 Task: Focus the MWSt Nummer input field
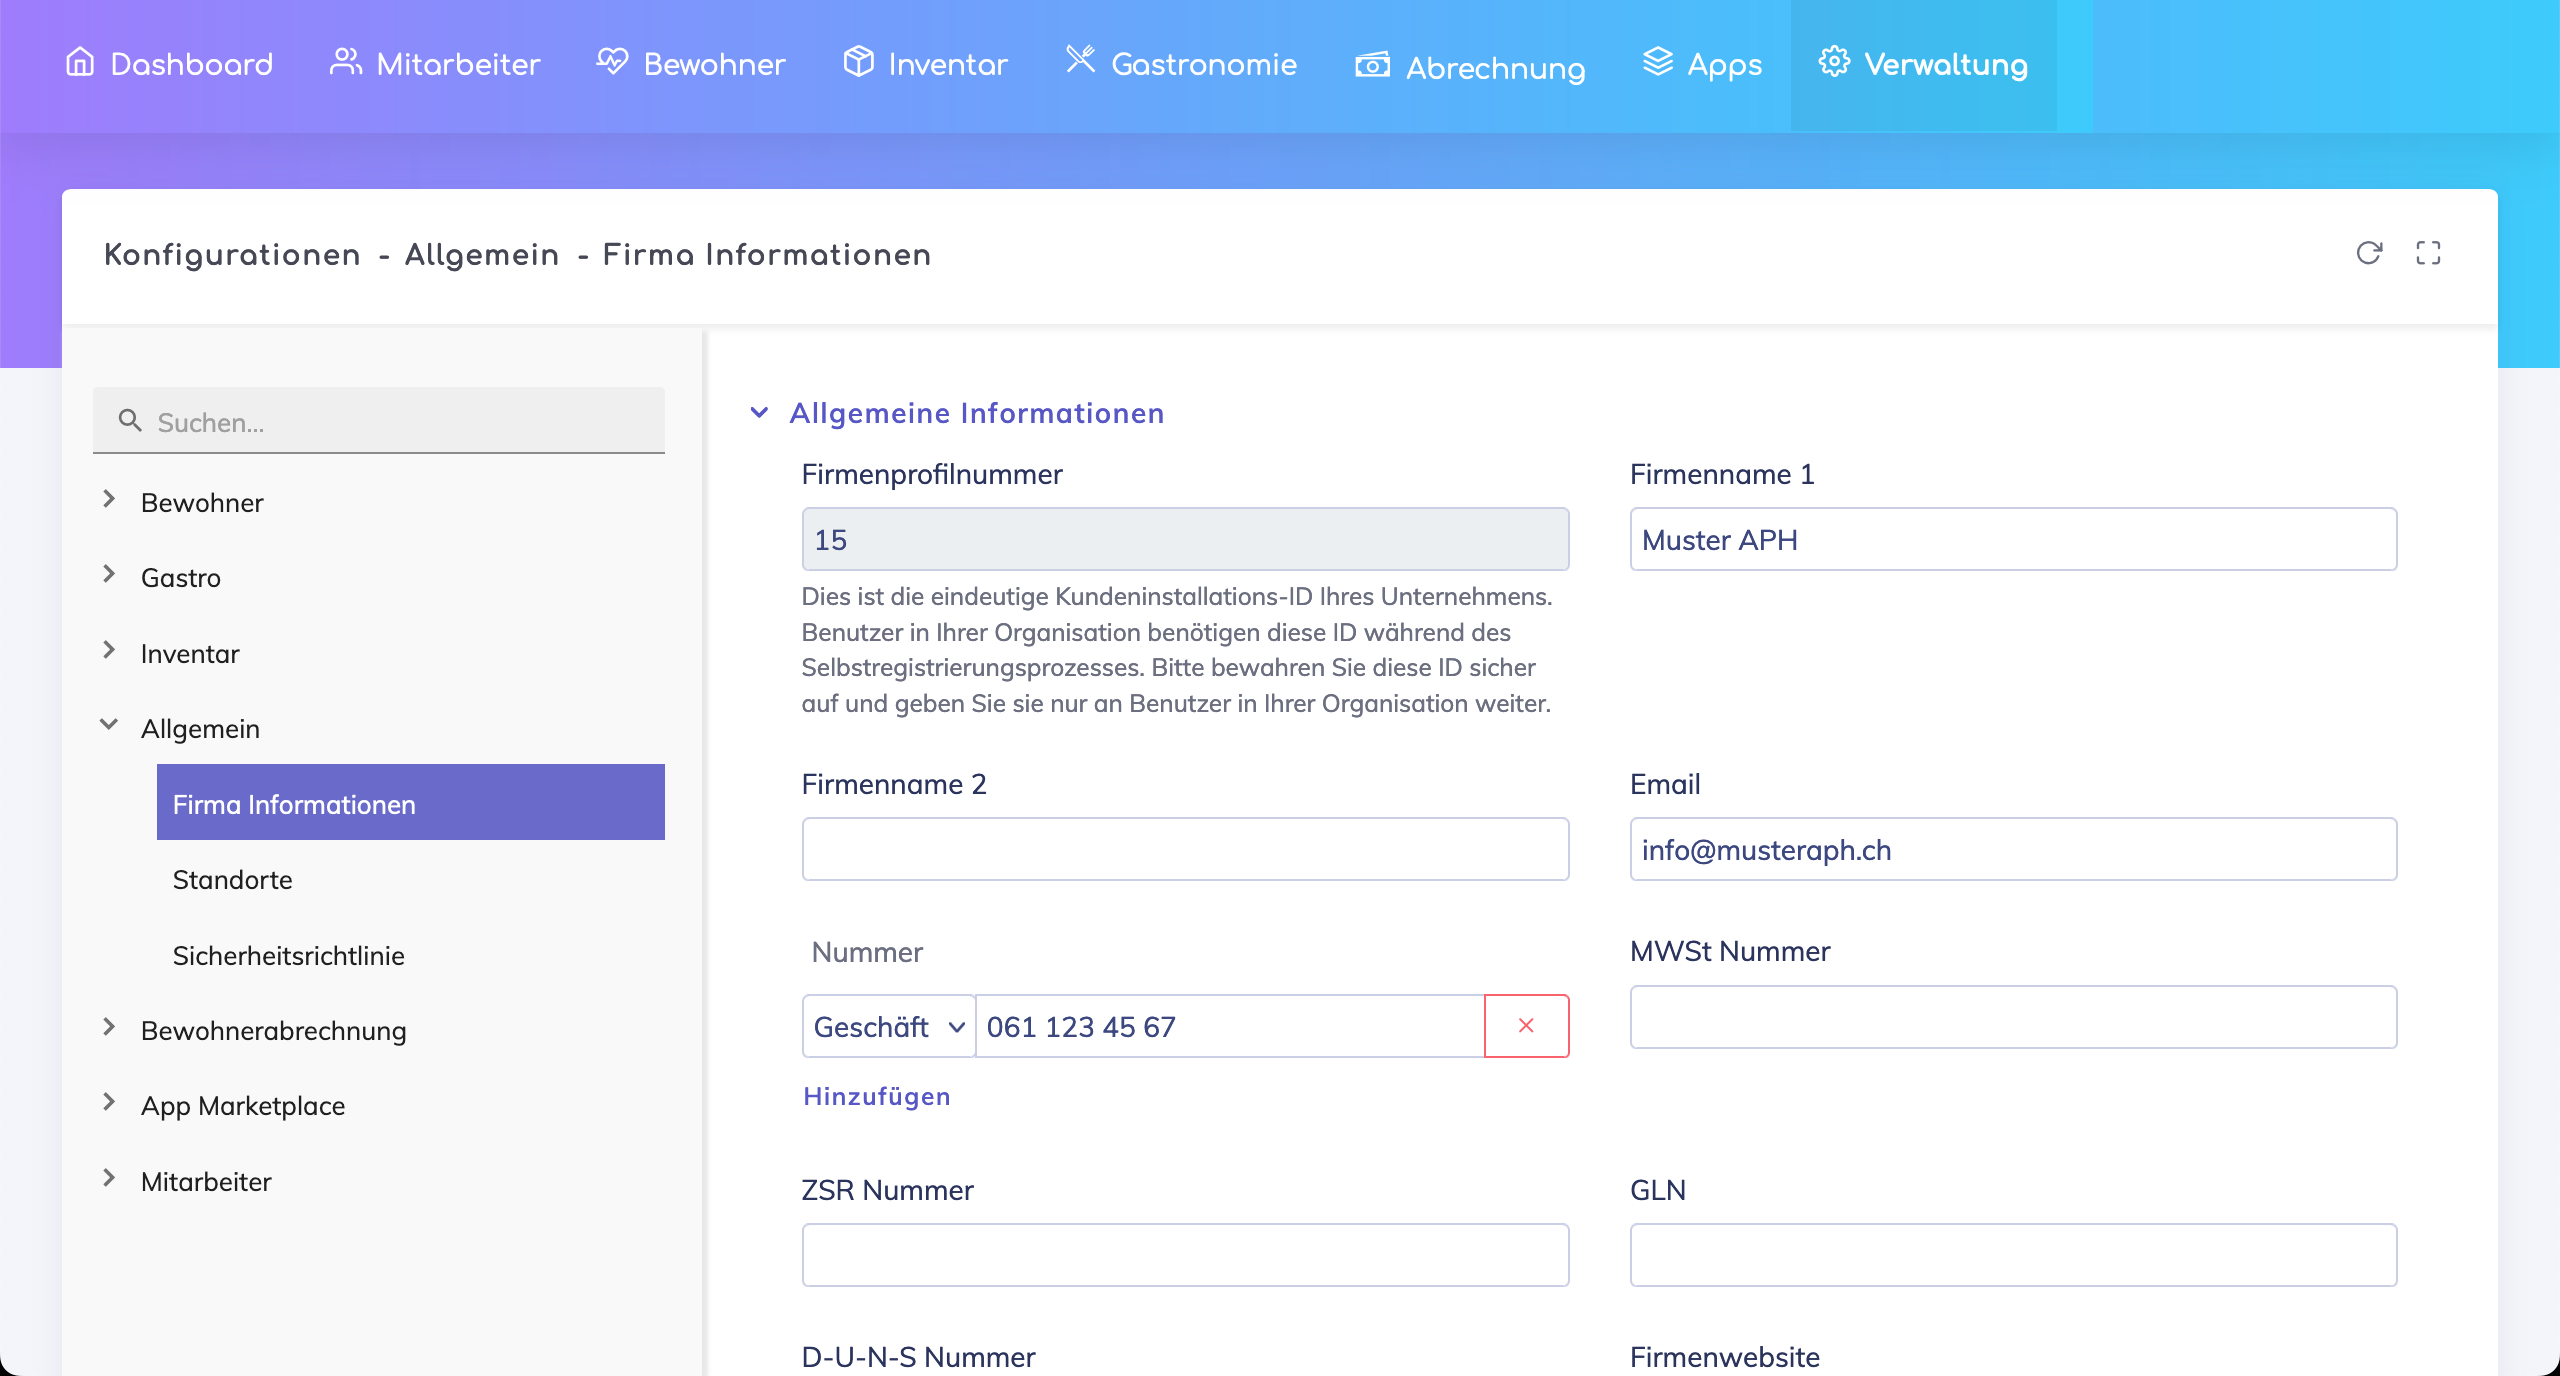(x=2012, y=1017)
